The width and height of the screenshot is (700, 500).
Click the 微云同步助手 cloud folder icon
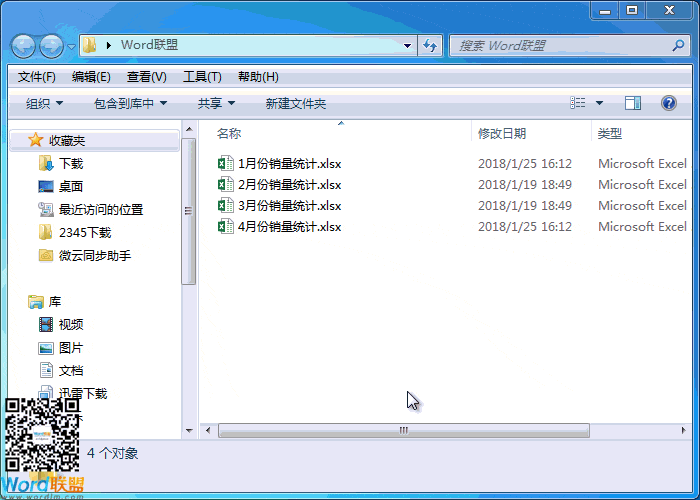[46, 255]
